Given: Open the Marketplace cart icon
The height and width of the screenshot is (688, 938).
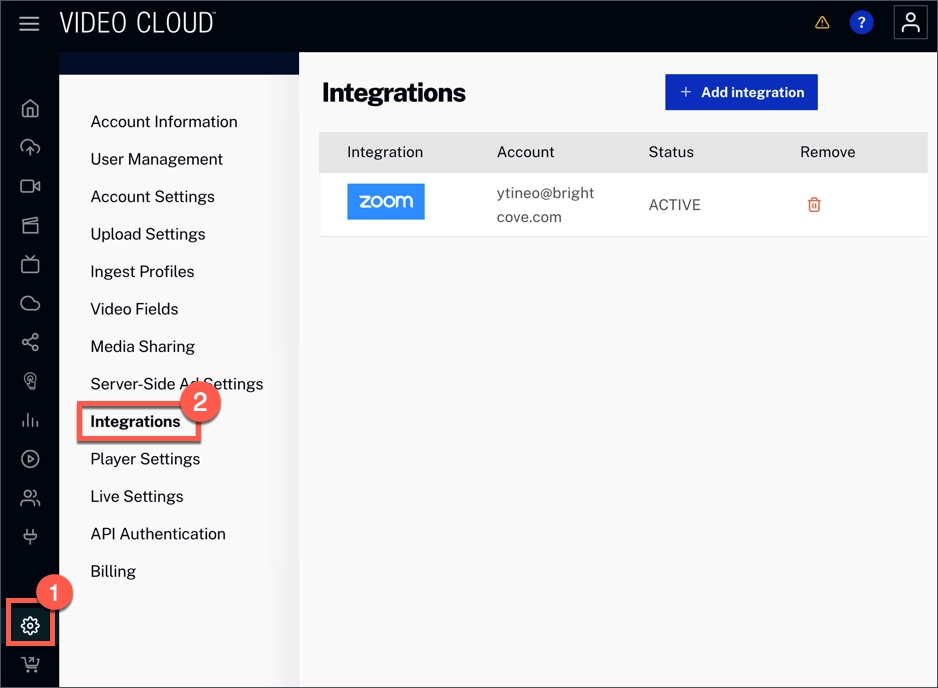Looking at the screenshot, I should tap(29, 663).
